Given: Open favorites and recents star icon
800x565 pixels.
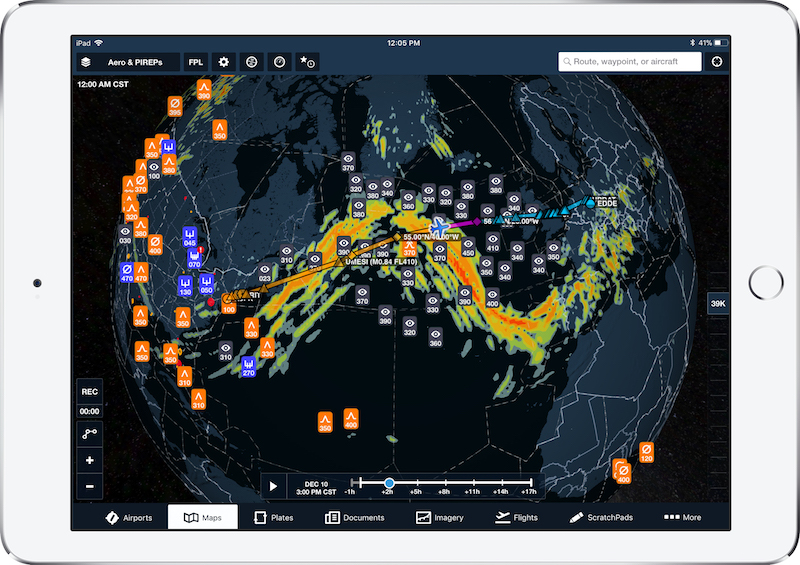Looking at the screenshot, I should click(x=308, y=62).
